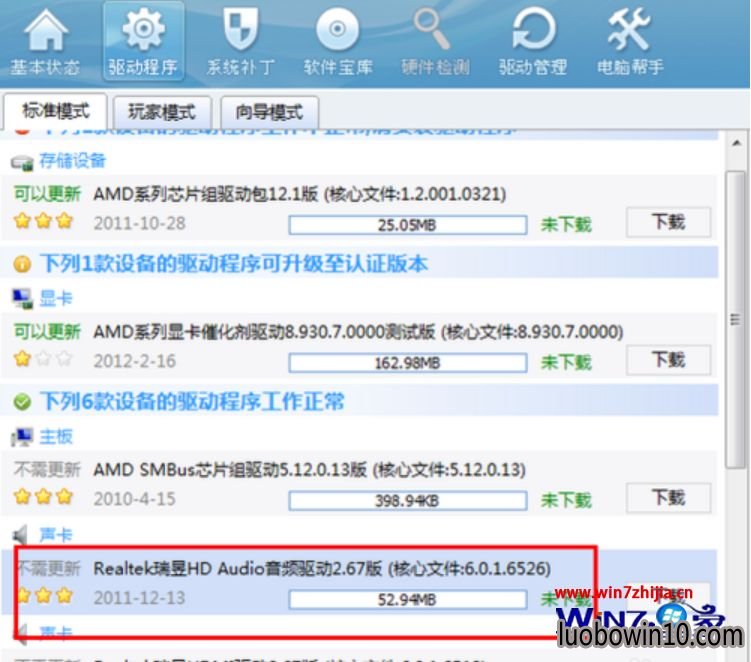
Task: Select 下列1款设备的驱动程序可升级至认证版本 header
Action: pyautogui.click(x=234, y=263)
